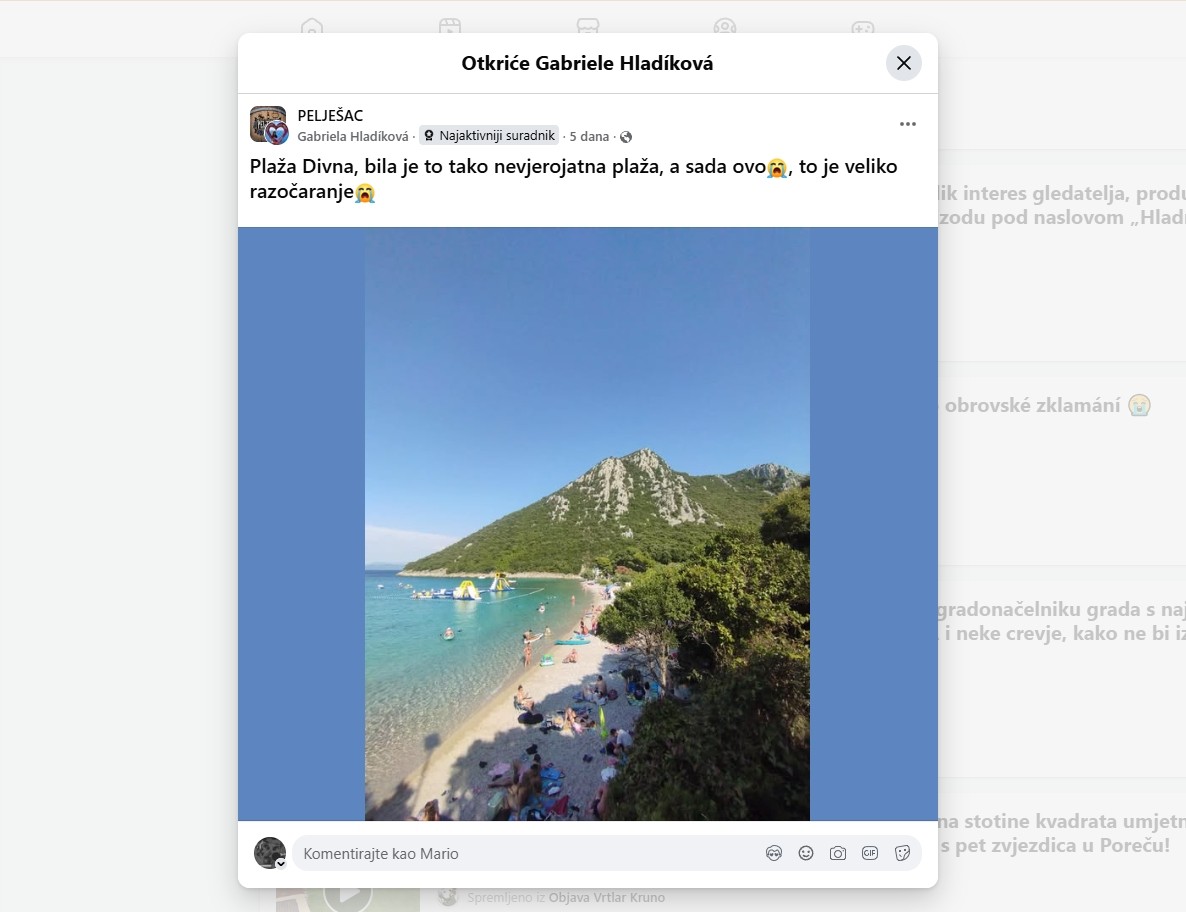Click the PELJEŠAC group avatar thumbnail

click(269, 125)
